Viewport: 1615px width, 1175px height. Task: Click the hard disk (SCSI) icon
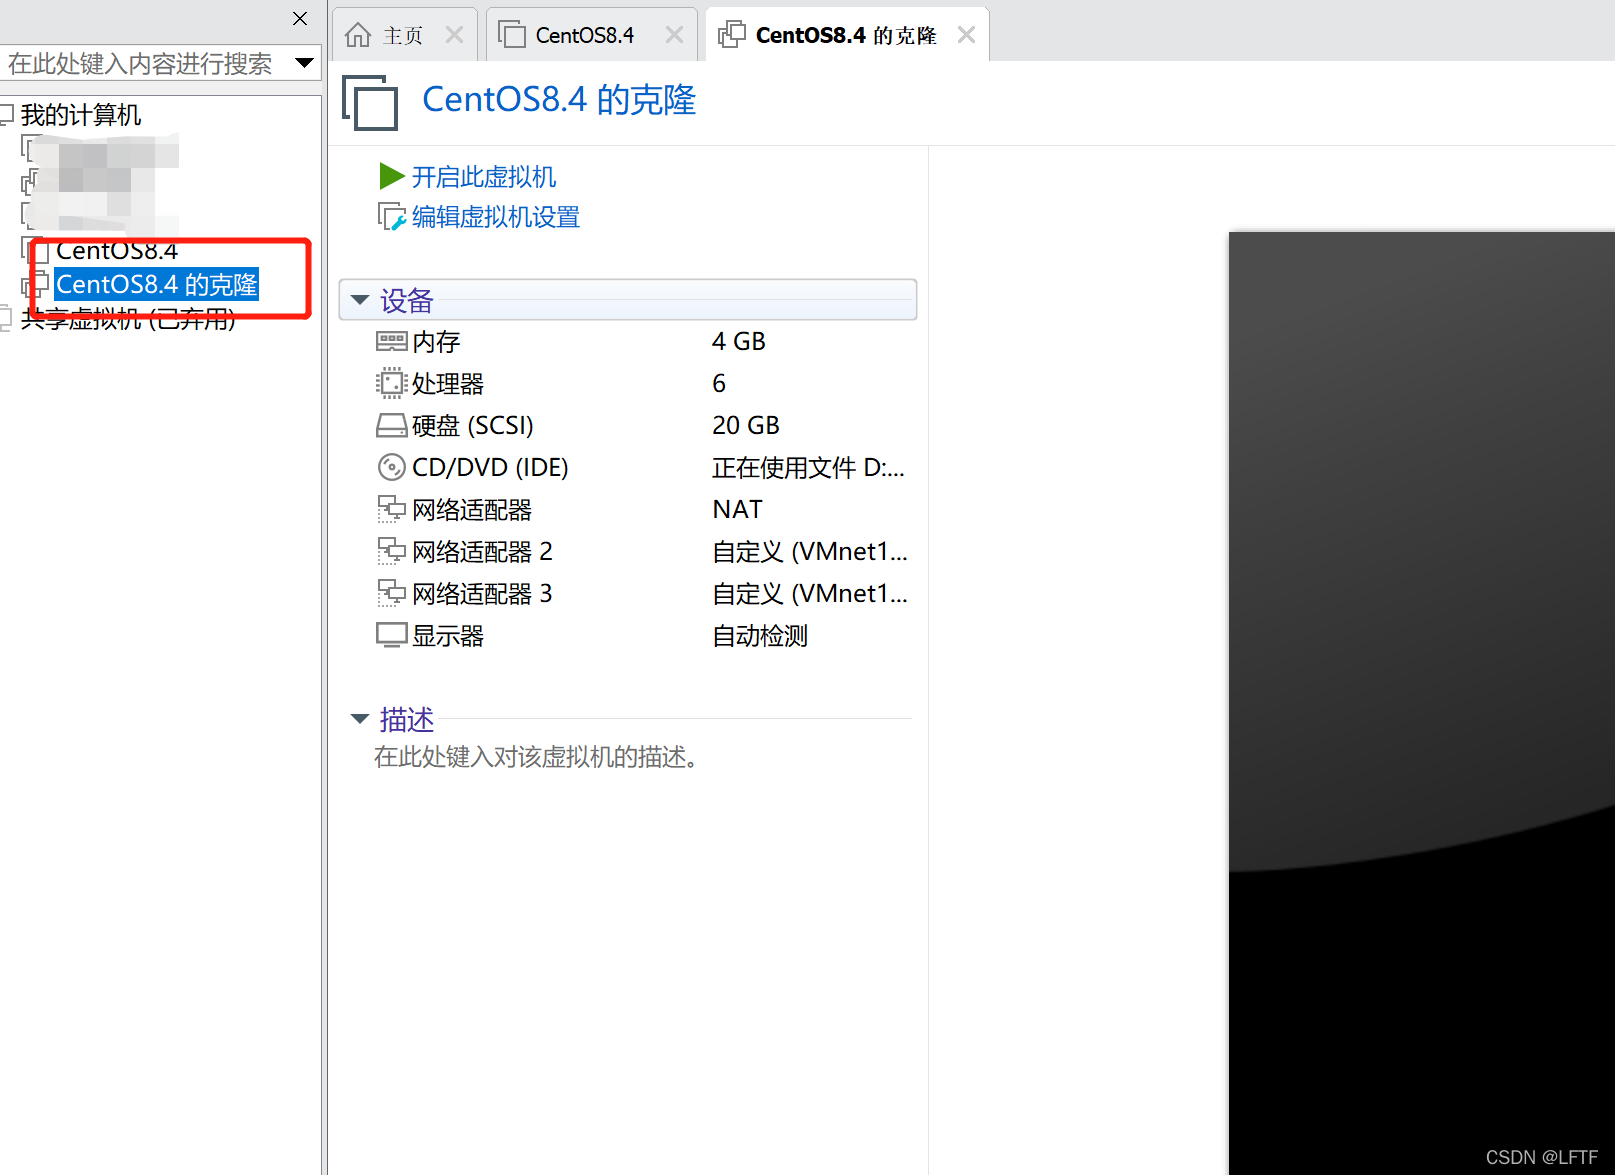(x=391, y=426)
